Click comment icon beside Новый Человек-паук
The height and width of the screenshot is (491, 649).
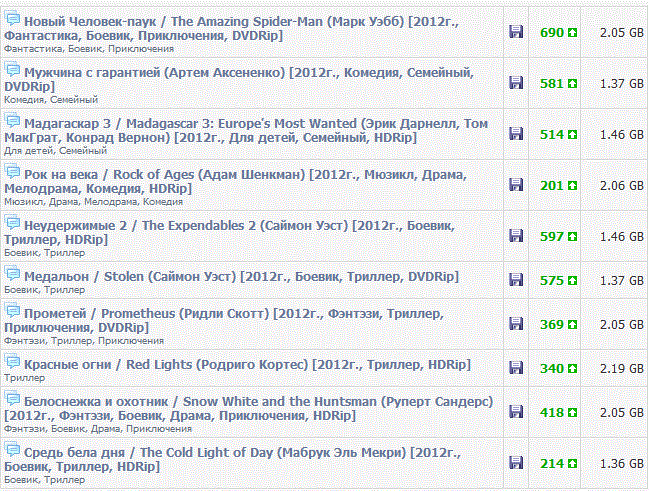pos(12,19)
